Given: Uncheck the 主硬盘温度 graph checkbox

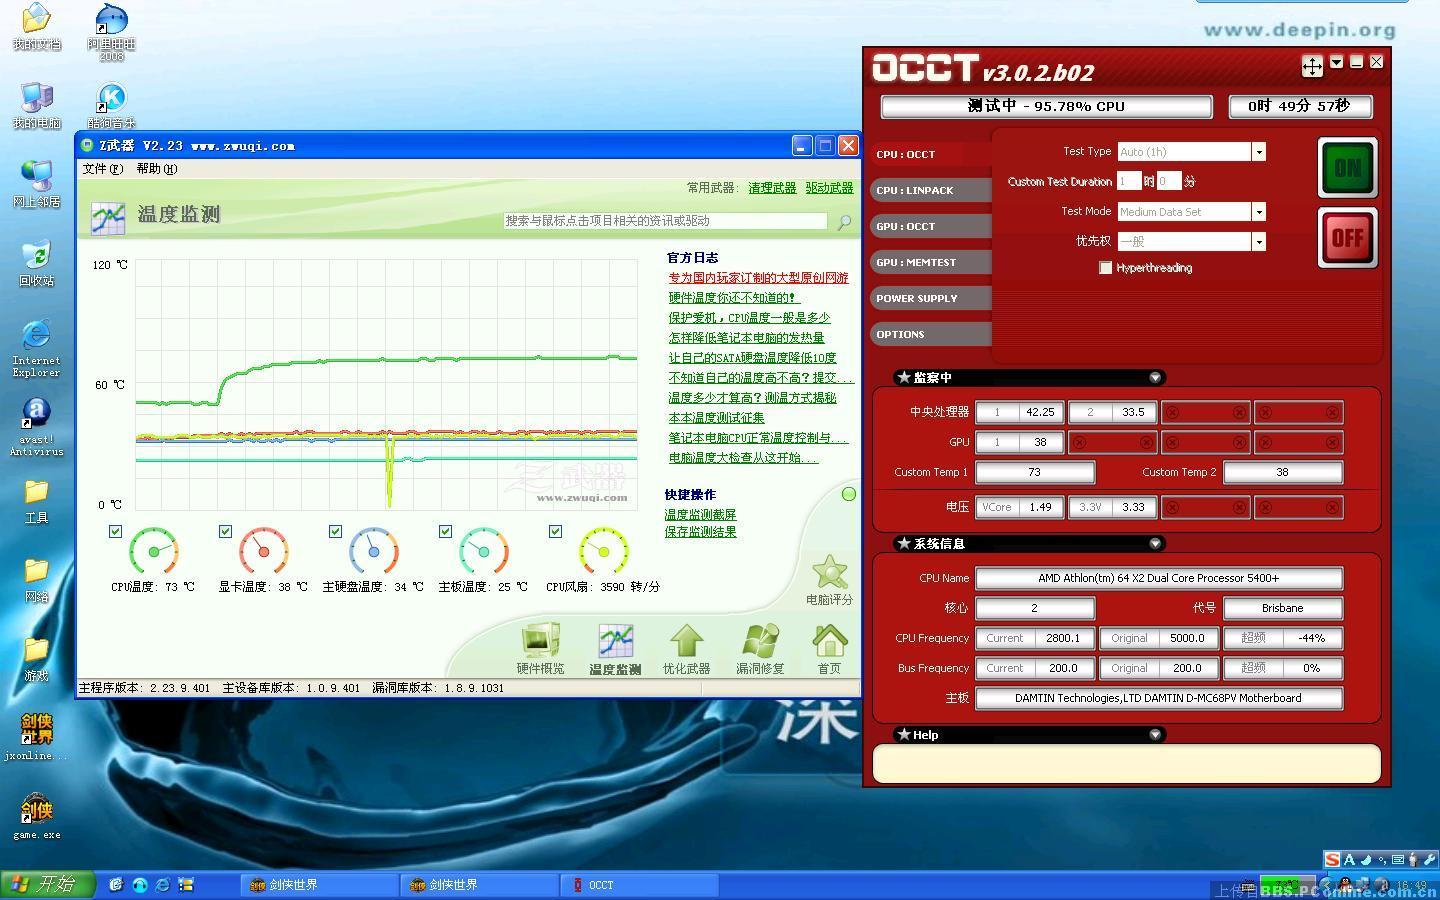Looking at the screenshot, I should (x=335, y=531).
